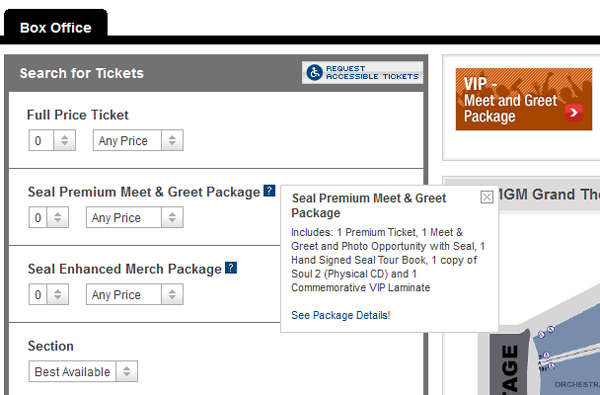Click the wheelchair accessibility icon

(315, 72)
